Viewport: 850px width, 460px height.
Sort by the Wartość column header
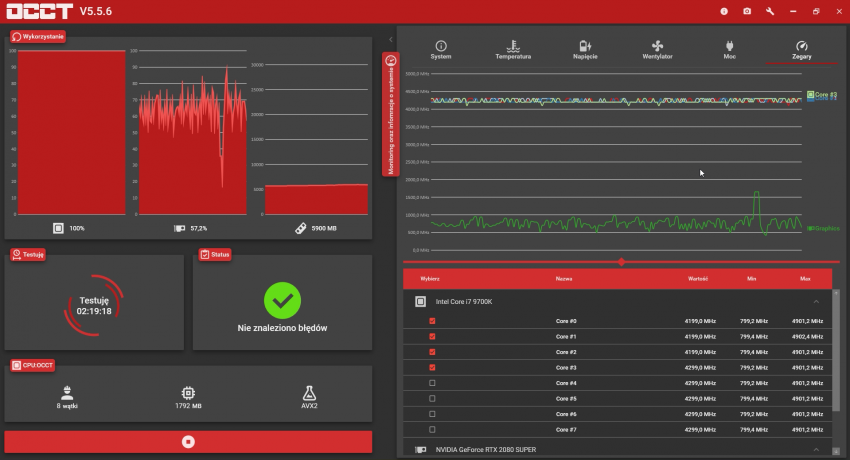coord(698,278)
